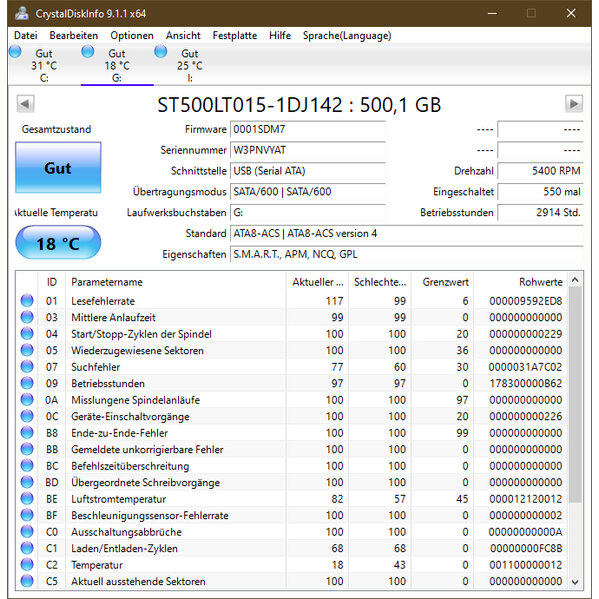Select the C: drive status icon
The image size is (599, 599).
point(15,52)
